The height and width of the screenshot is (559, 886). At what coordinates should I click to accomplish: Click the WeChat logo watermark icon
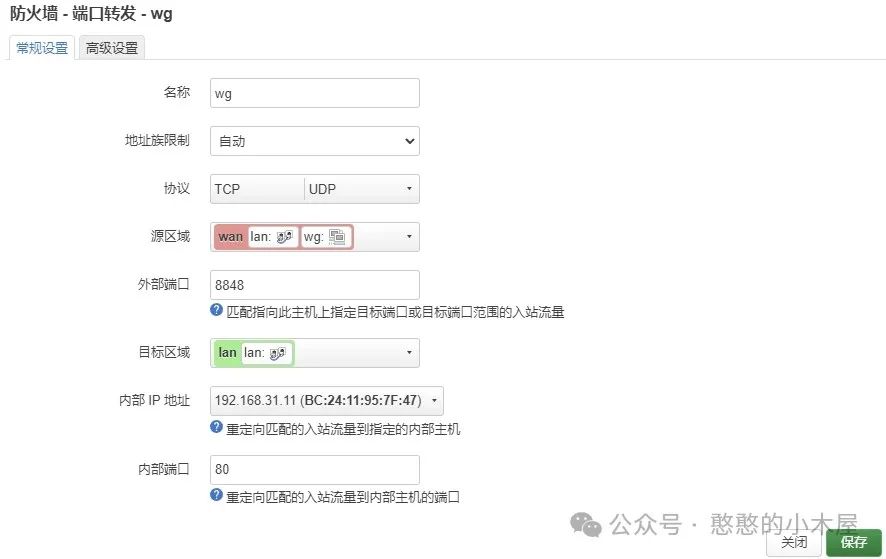pos(585,524)
